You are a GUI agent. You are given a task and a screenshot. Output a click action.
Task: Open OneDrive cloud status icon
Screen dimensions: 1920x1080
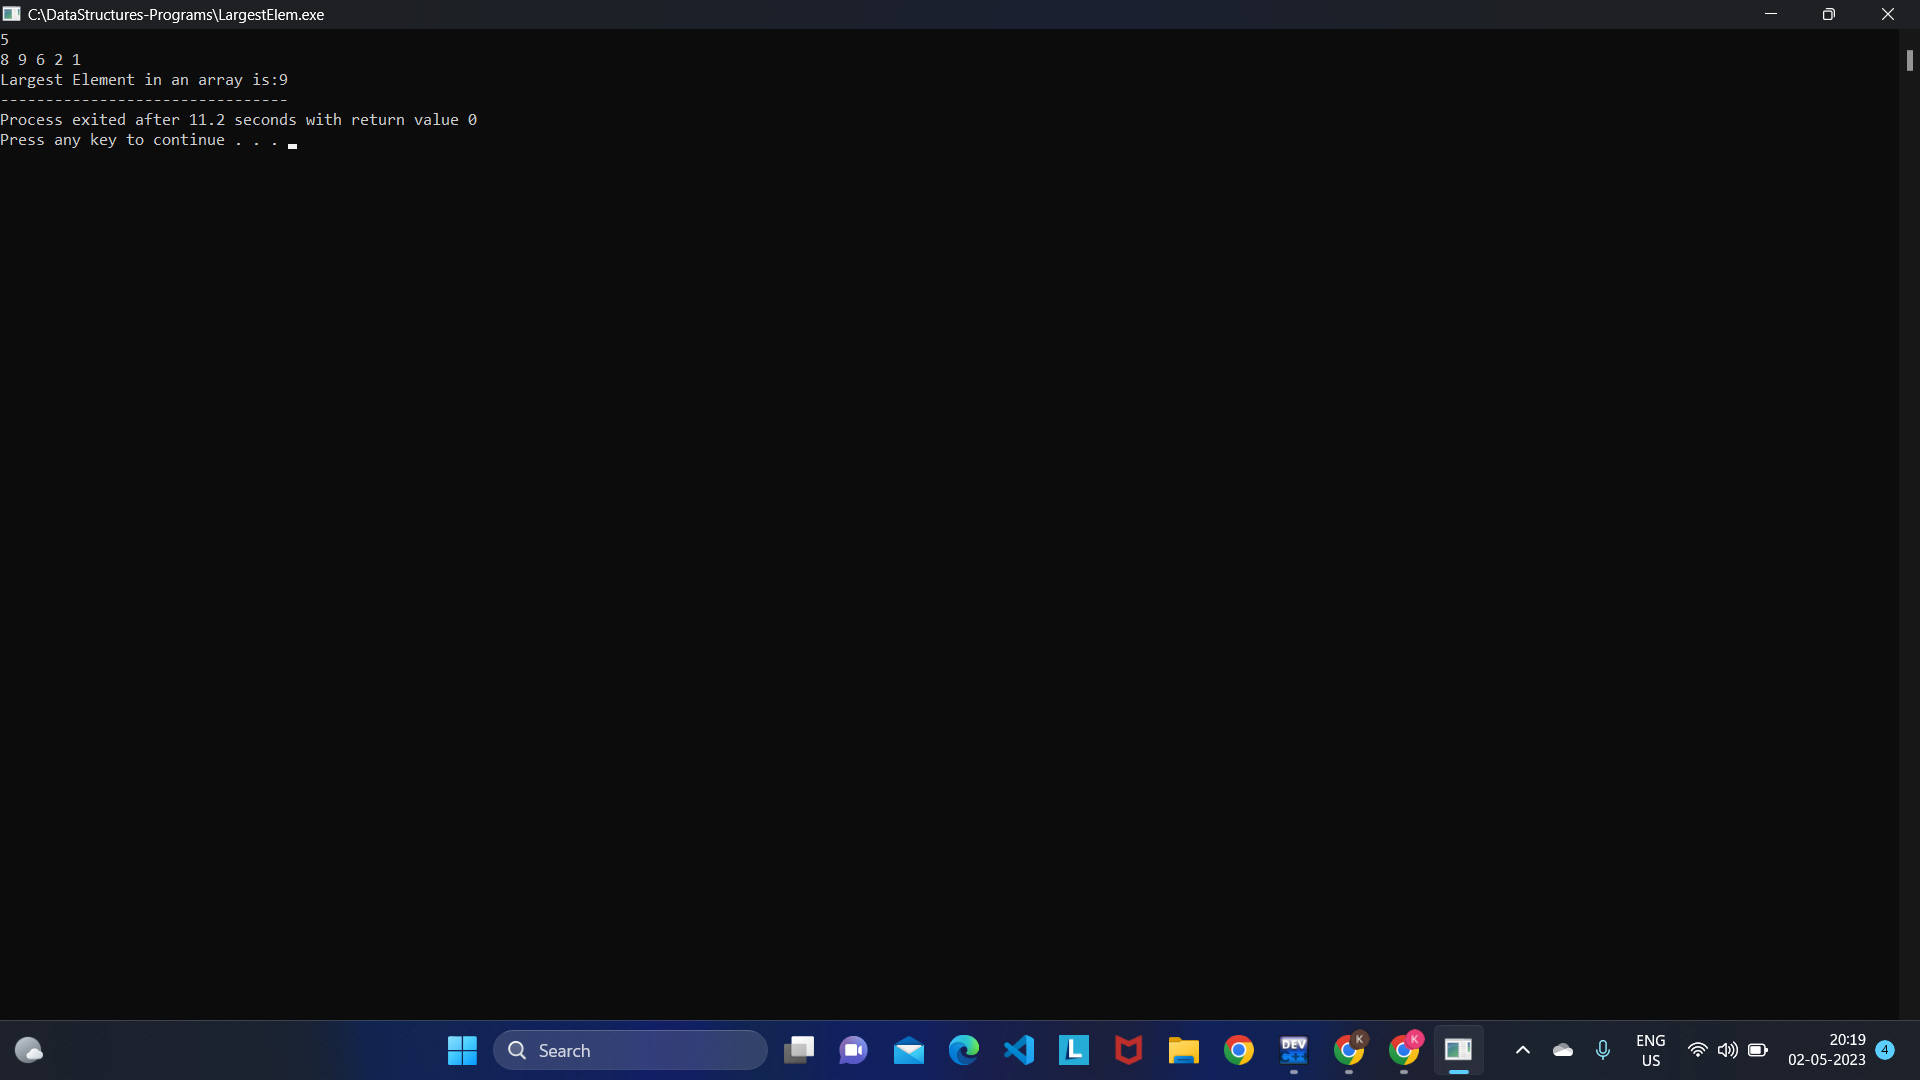coord(1562,1050)
